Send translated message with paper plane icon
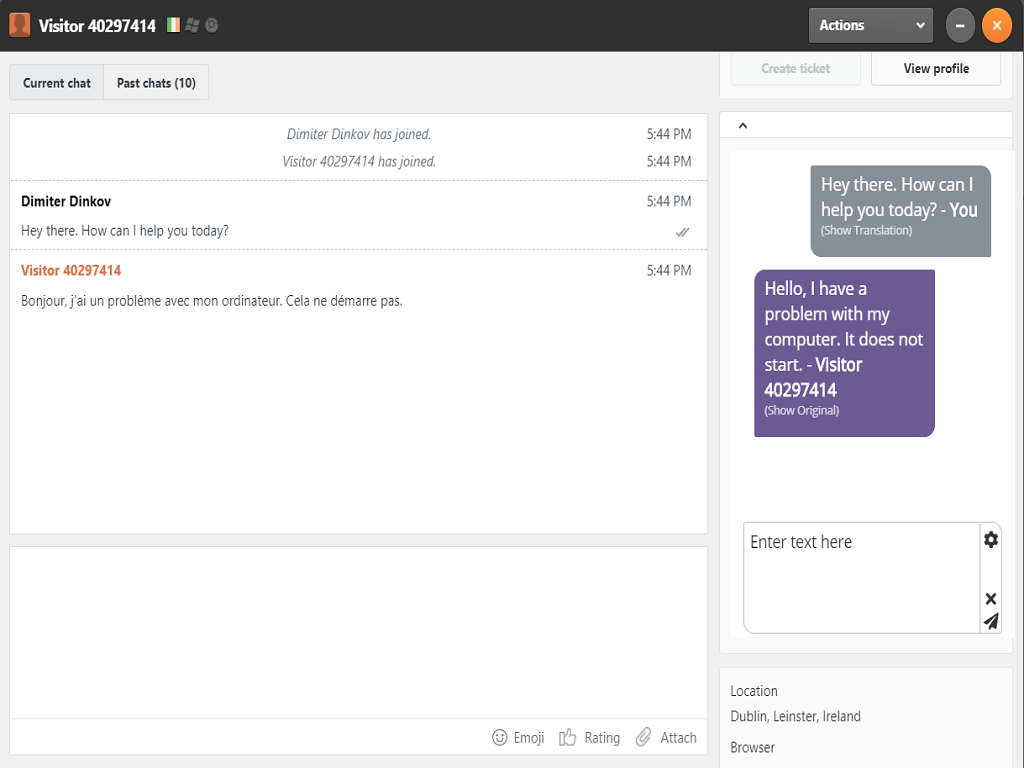The image size is (1024, 768). [990, 621]
